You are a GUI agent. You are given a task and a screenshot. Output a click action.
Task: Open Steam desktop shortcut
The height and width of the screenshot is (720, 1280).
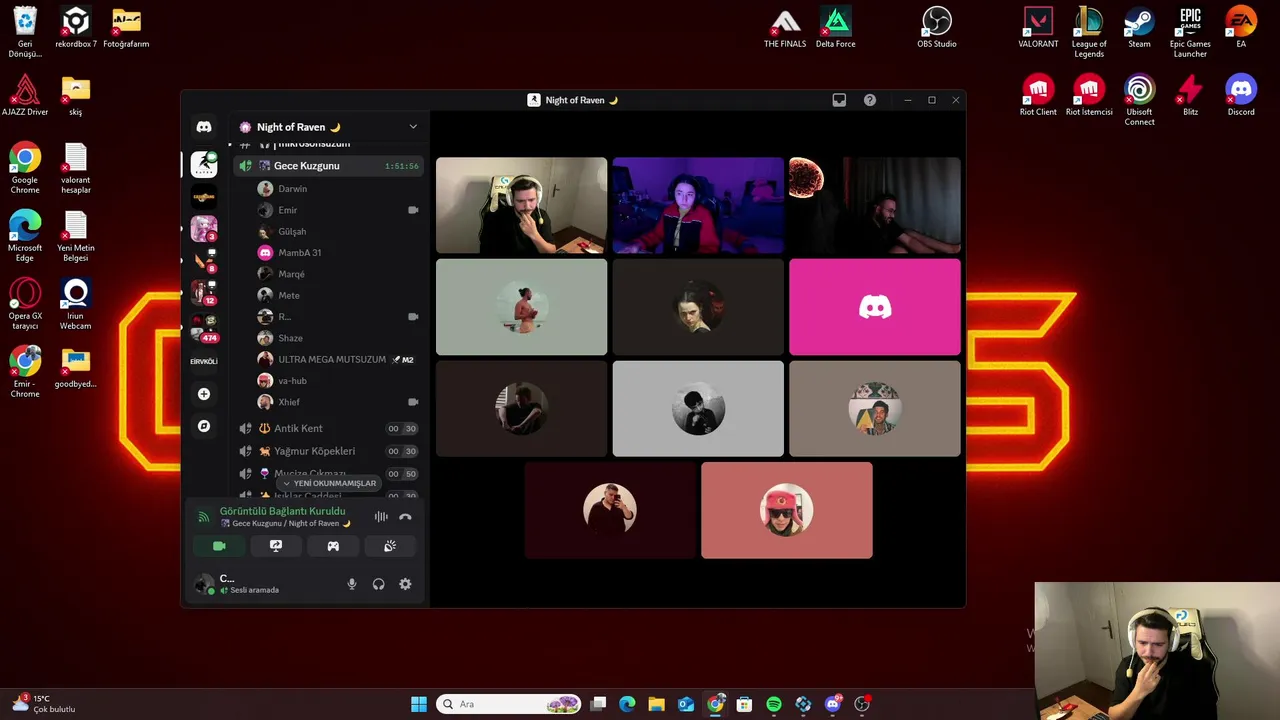[x=1139, y=27]
